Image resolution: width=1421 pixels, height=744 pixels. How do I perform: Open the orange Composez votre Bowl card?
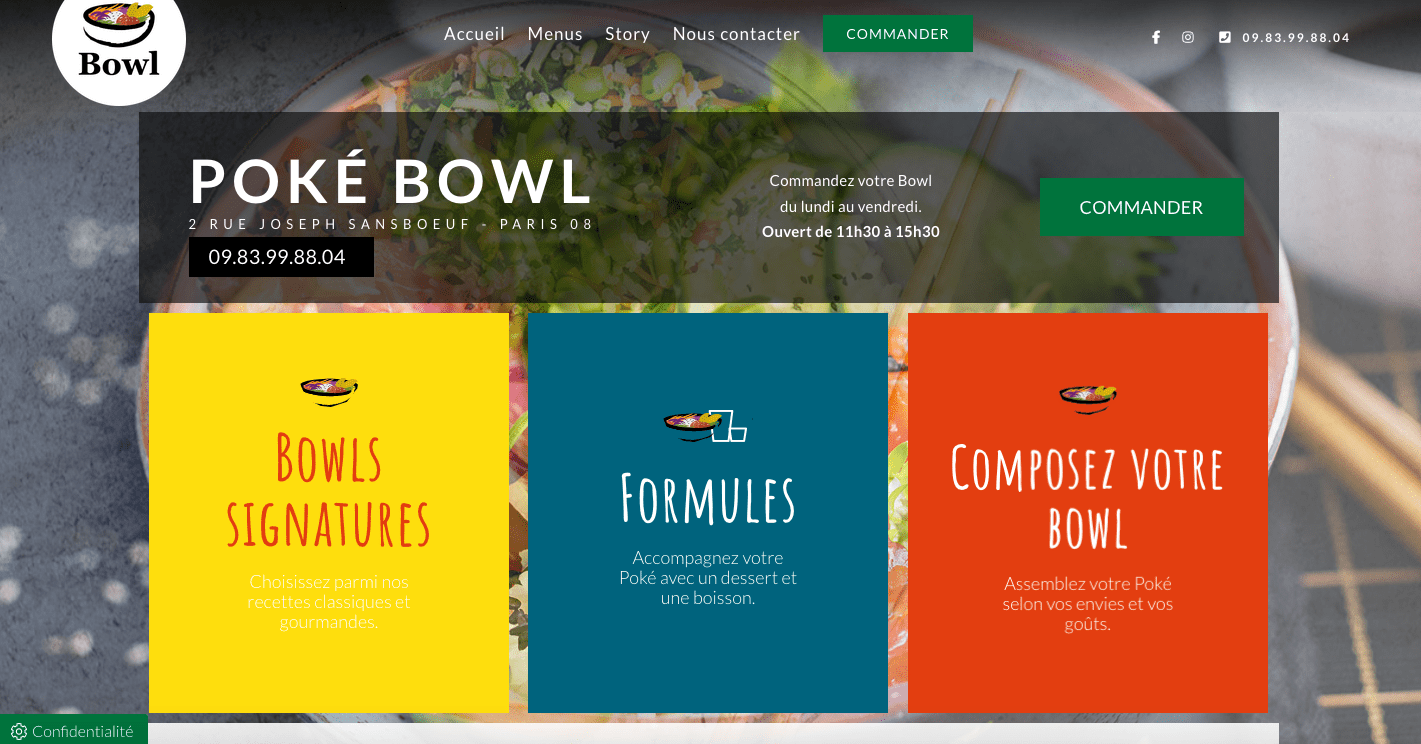(x=1088, y=513)
